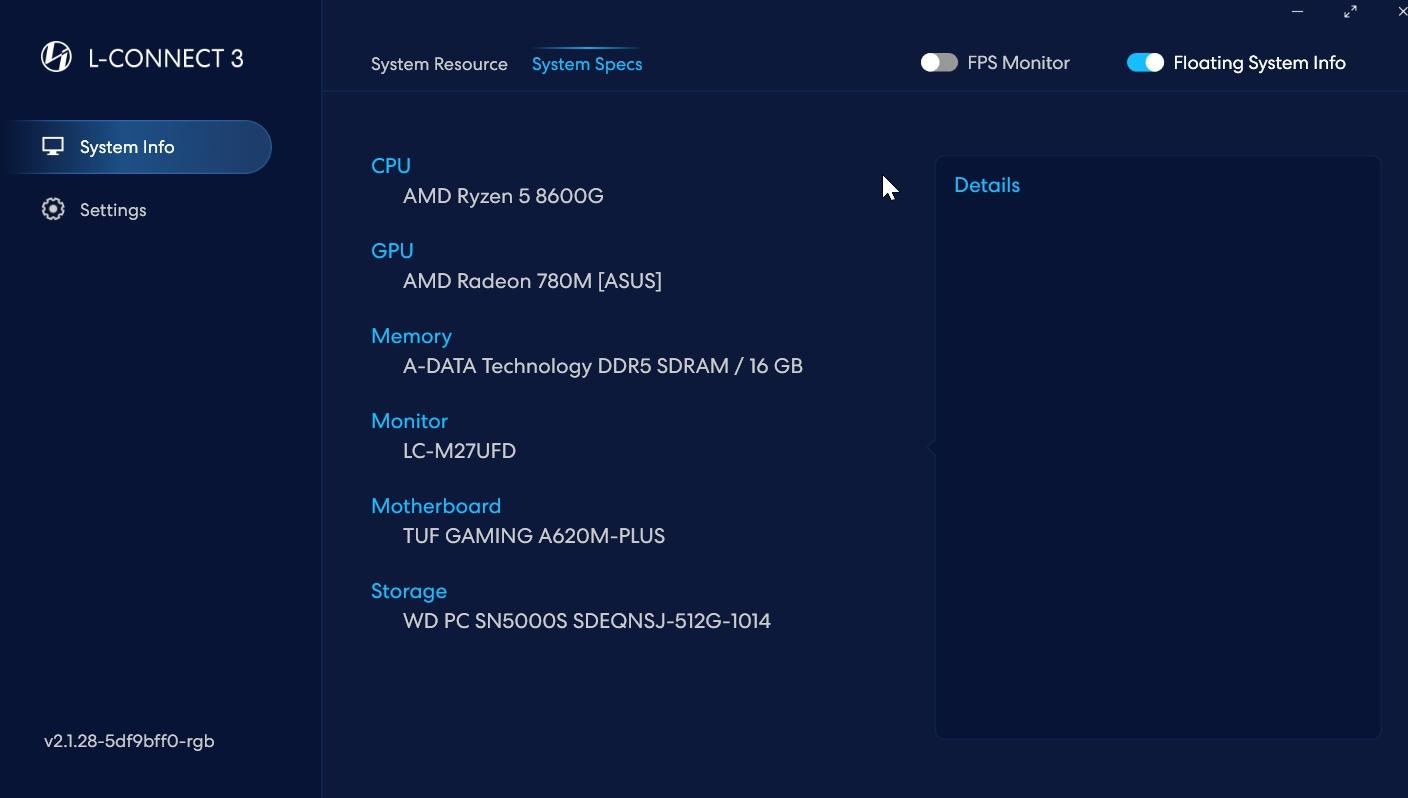This screenshot has height=798, width=1408.
Task: Click the A-DATA Technology DDR5 SDRAM entry
Action: tap(603, 366)
